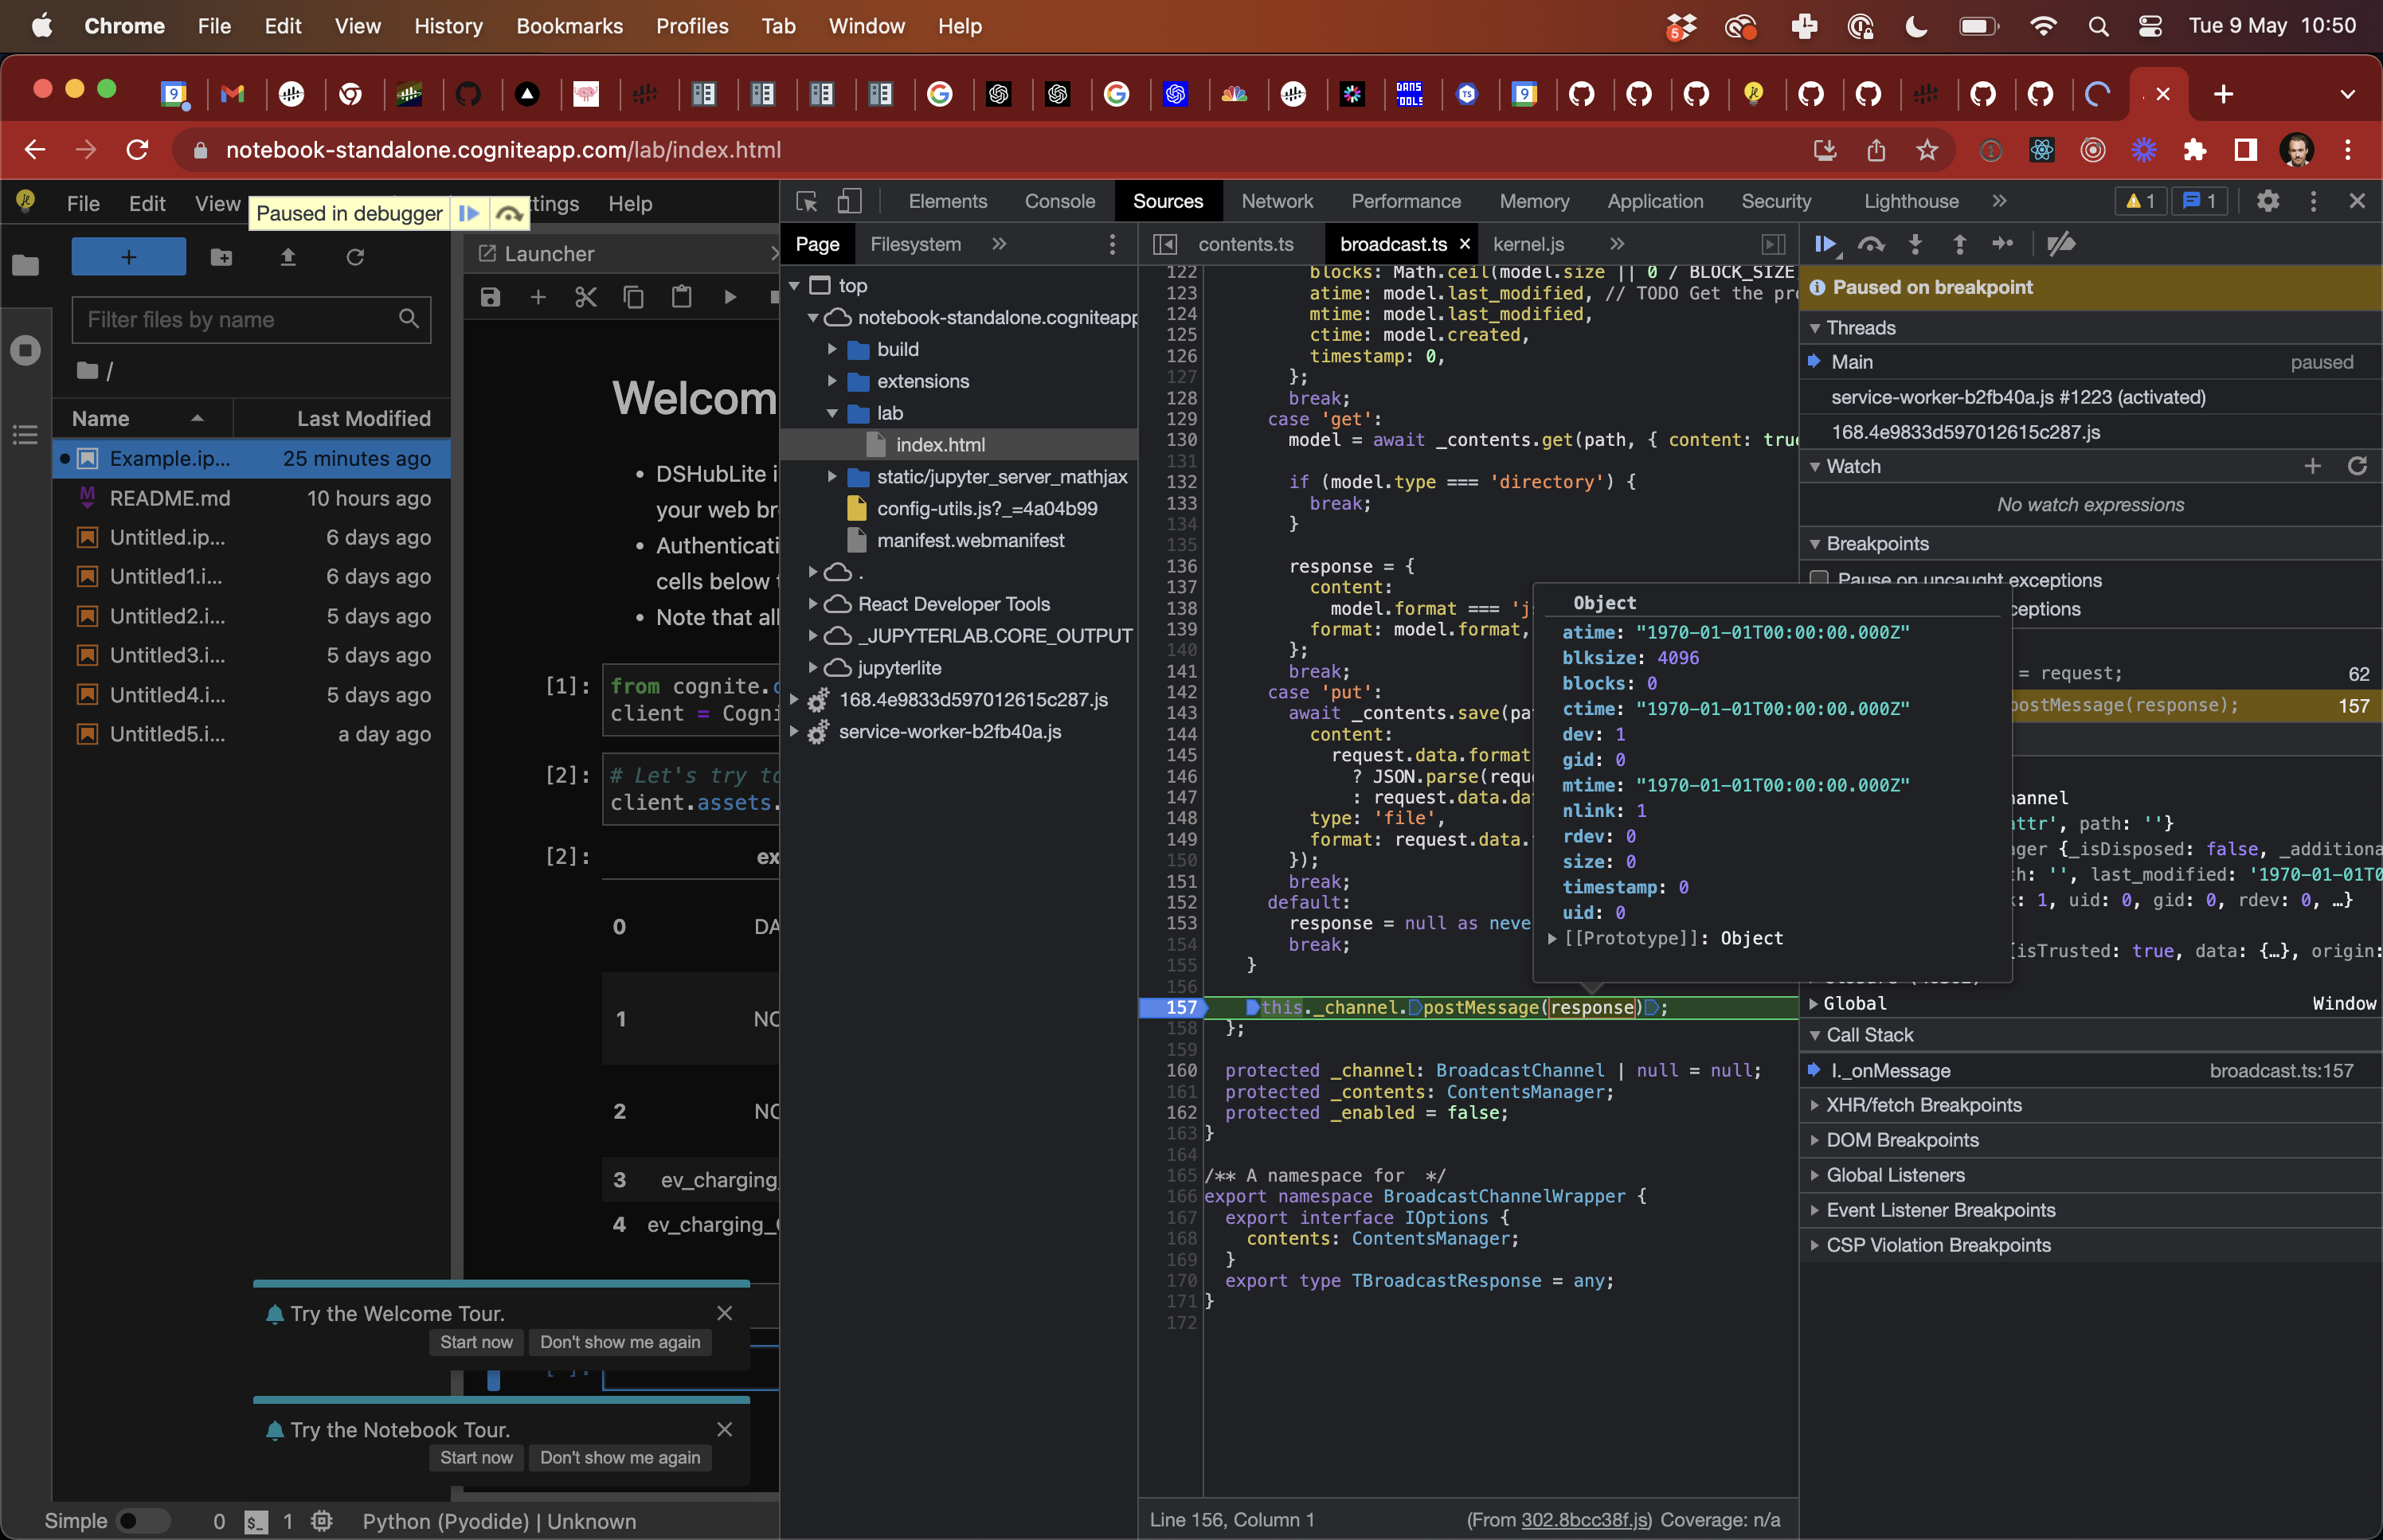Resume script execution in debugger toolbar
This screenshot has width=2383, height=1540.
[1826, 244]
